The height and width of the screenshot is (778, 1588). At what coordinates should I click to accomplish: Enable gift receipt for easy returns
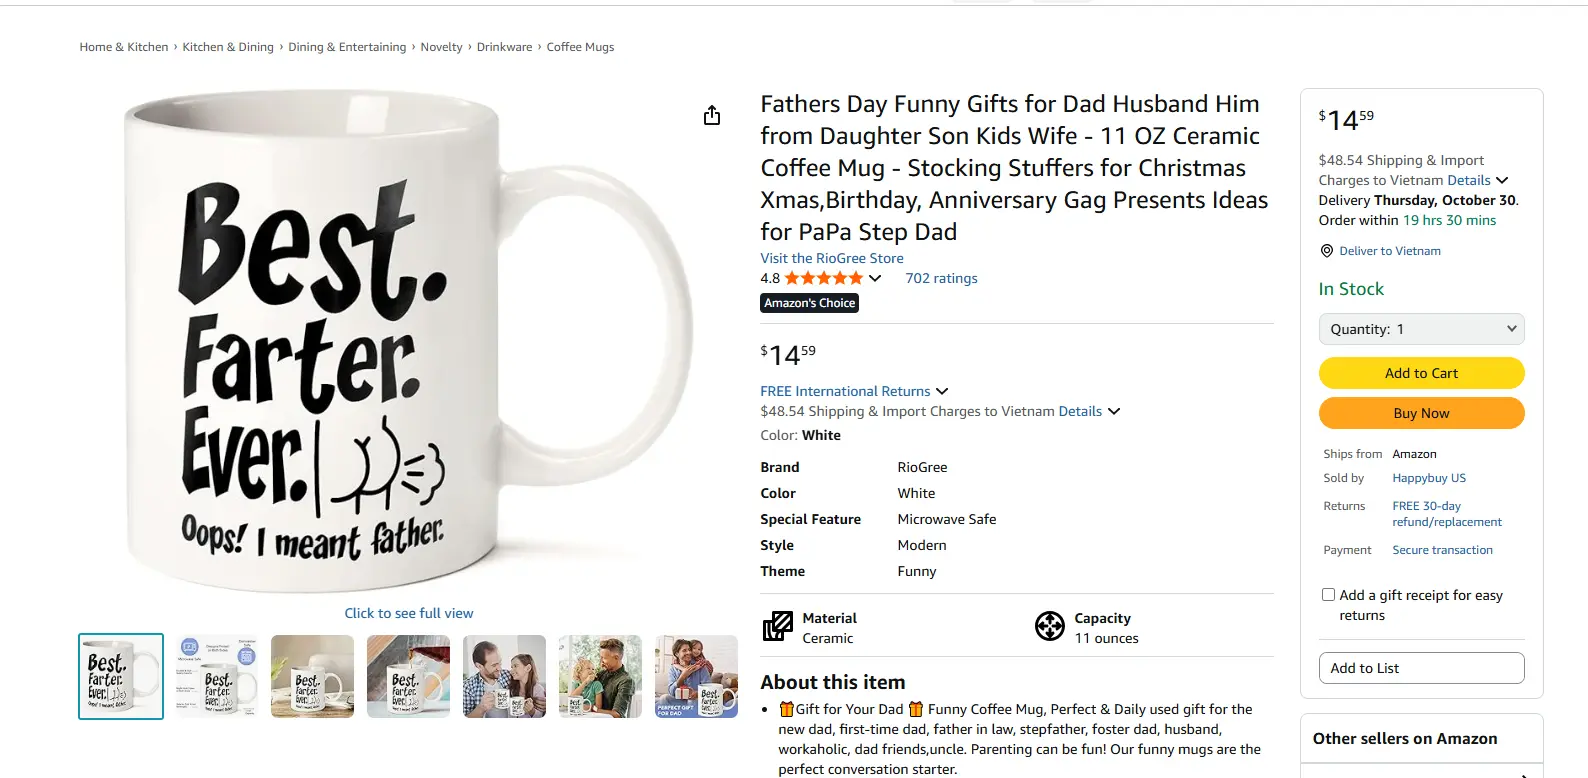pyautogui.click(x=1328, y=594)
